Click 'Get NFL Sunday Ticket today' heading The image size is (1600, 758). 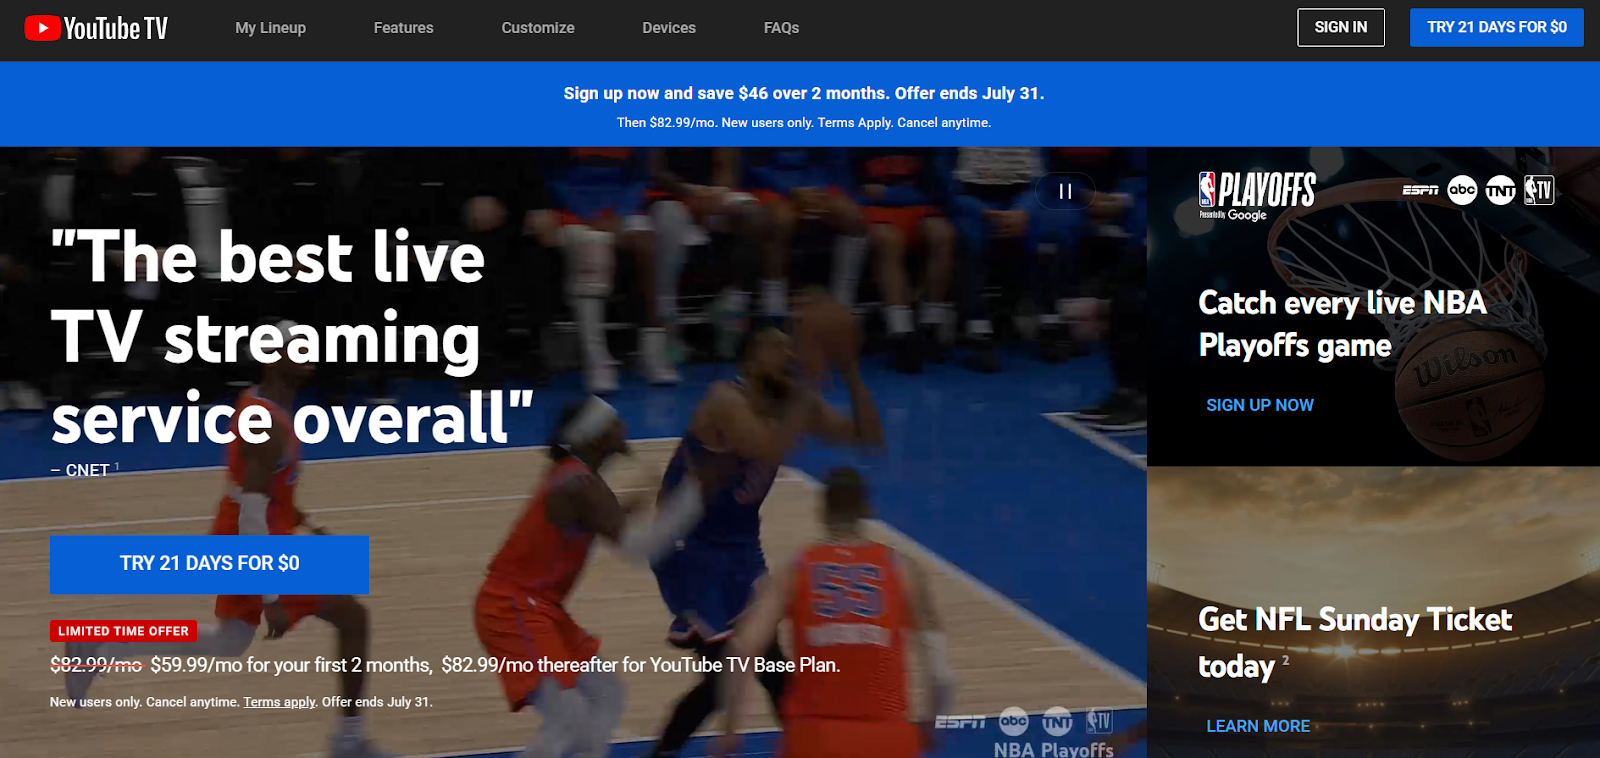pyautogui.click(x=1355, y=642)
